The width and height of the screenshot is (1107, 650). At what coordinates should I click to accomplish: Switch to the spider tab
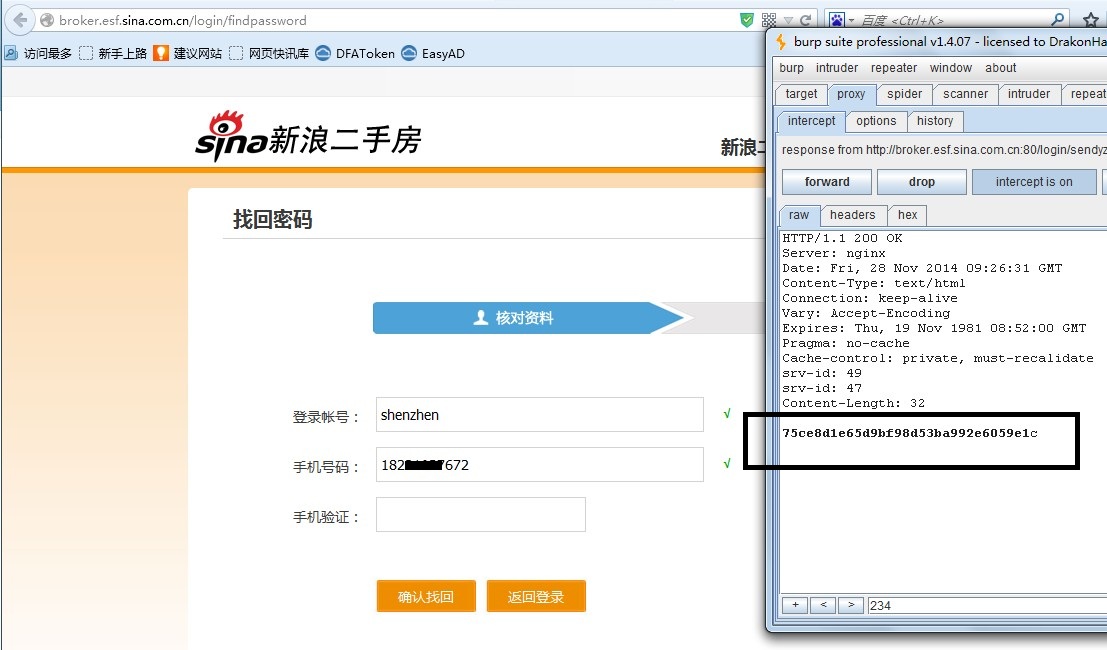pos(904,94)
